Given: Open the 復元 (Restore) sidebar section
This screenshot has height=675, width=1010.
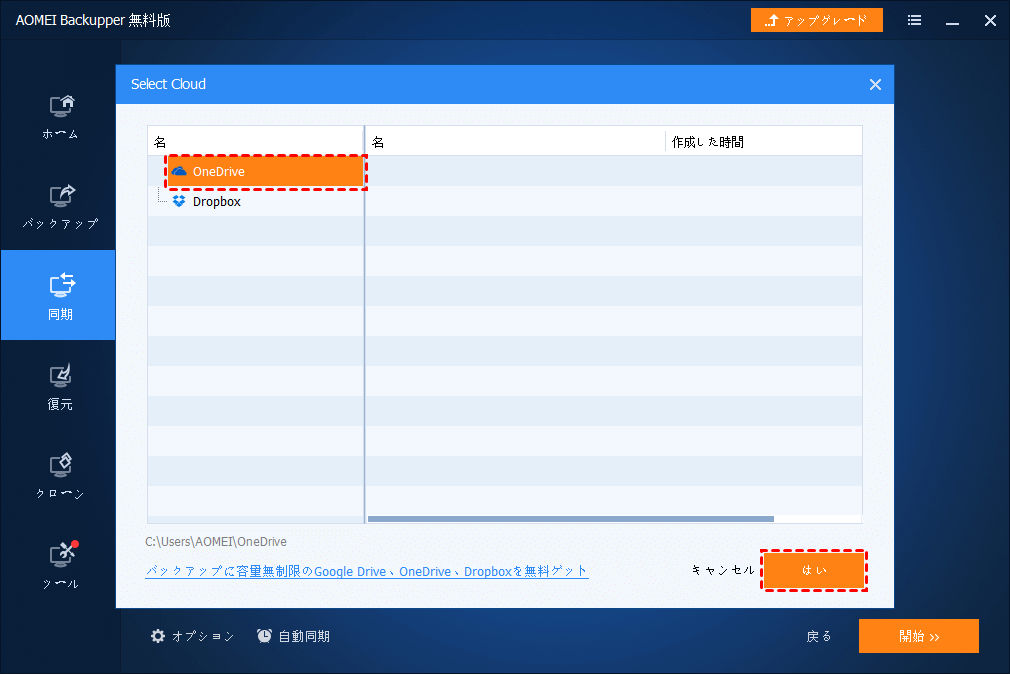Looking at the screenshot, I should point(60,388).
